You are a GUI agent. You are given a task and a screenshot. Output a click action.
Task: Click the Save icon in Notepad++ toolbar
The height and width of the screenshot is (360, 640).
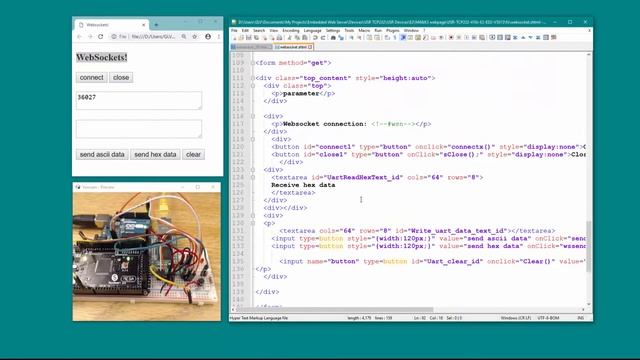(x=249, y=38)
